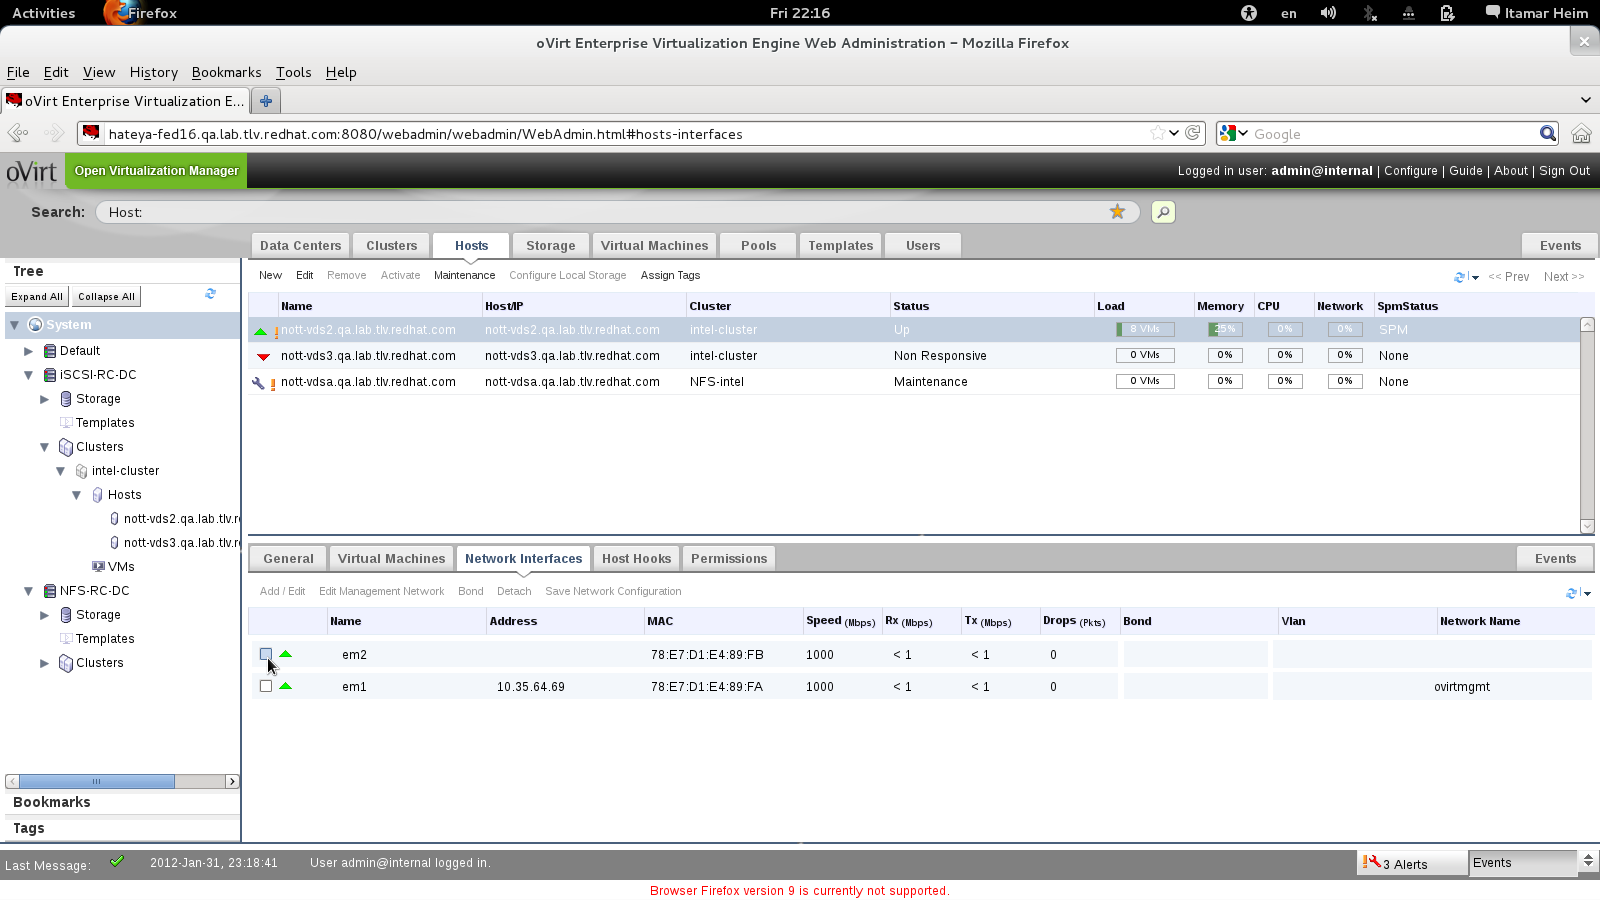Click Expand All button
The height and width of the screenshot is (900, 1600).
pyautogui.click(x=37, y=297)
